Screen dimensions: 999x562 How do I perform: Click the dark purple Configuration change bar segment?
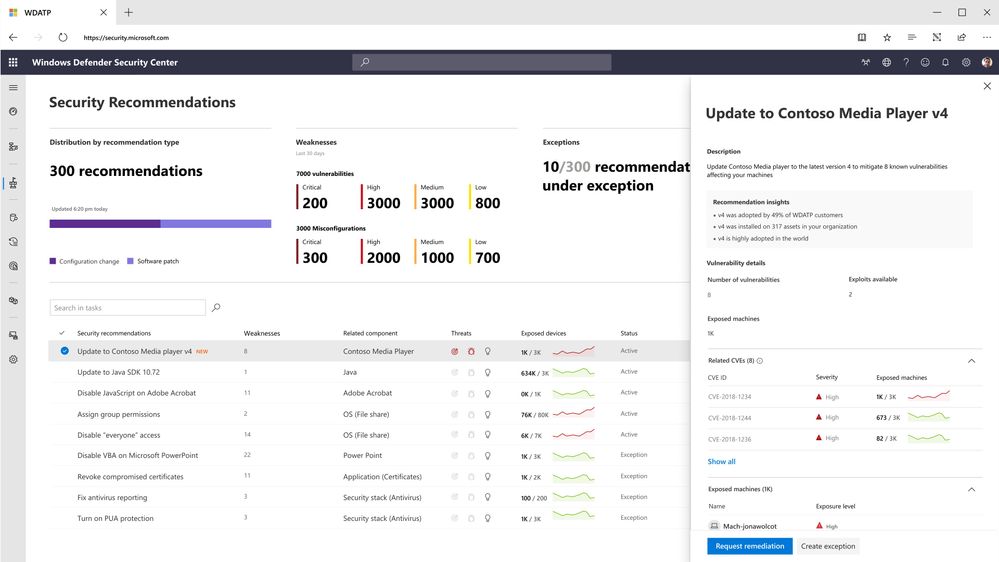105,224
